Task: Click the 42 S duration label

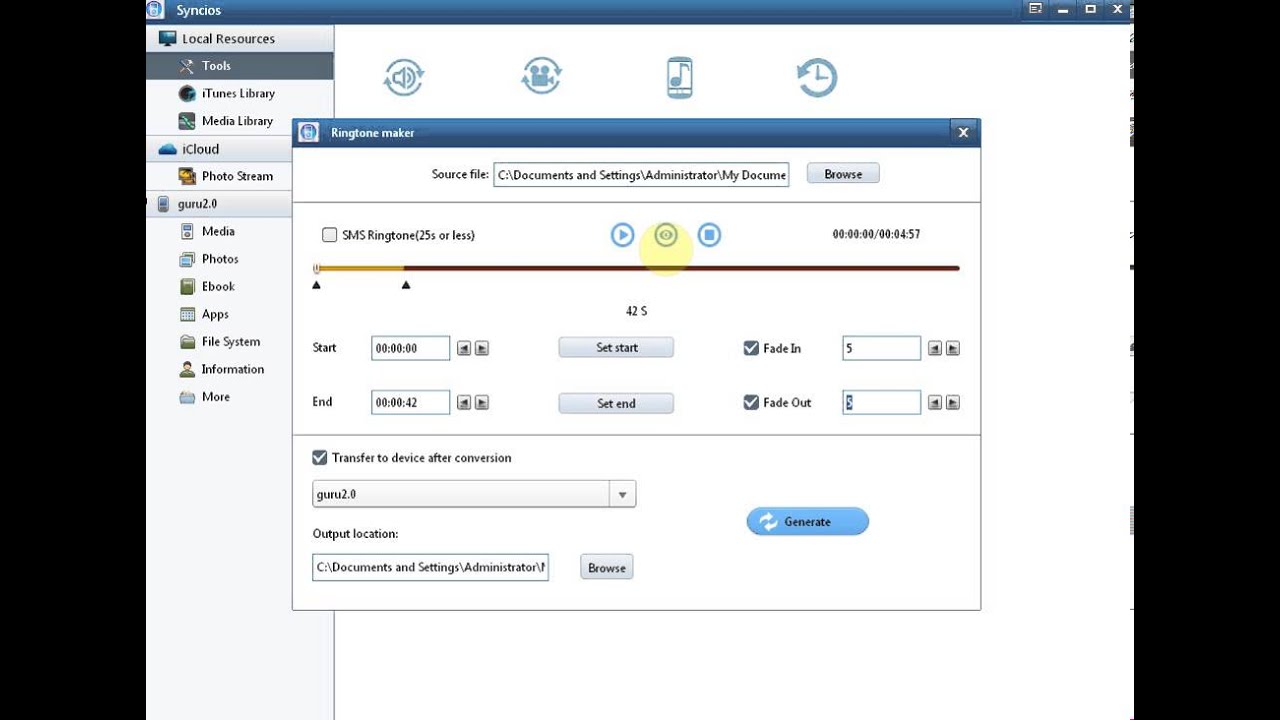Action: pyautogui.click(x=636, y=311)
